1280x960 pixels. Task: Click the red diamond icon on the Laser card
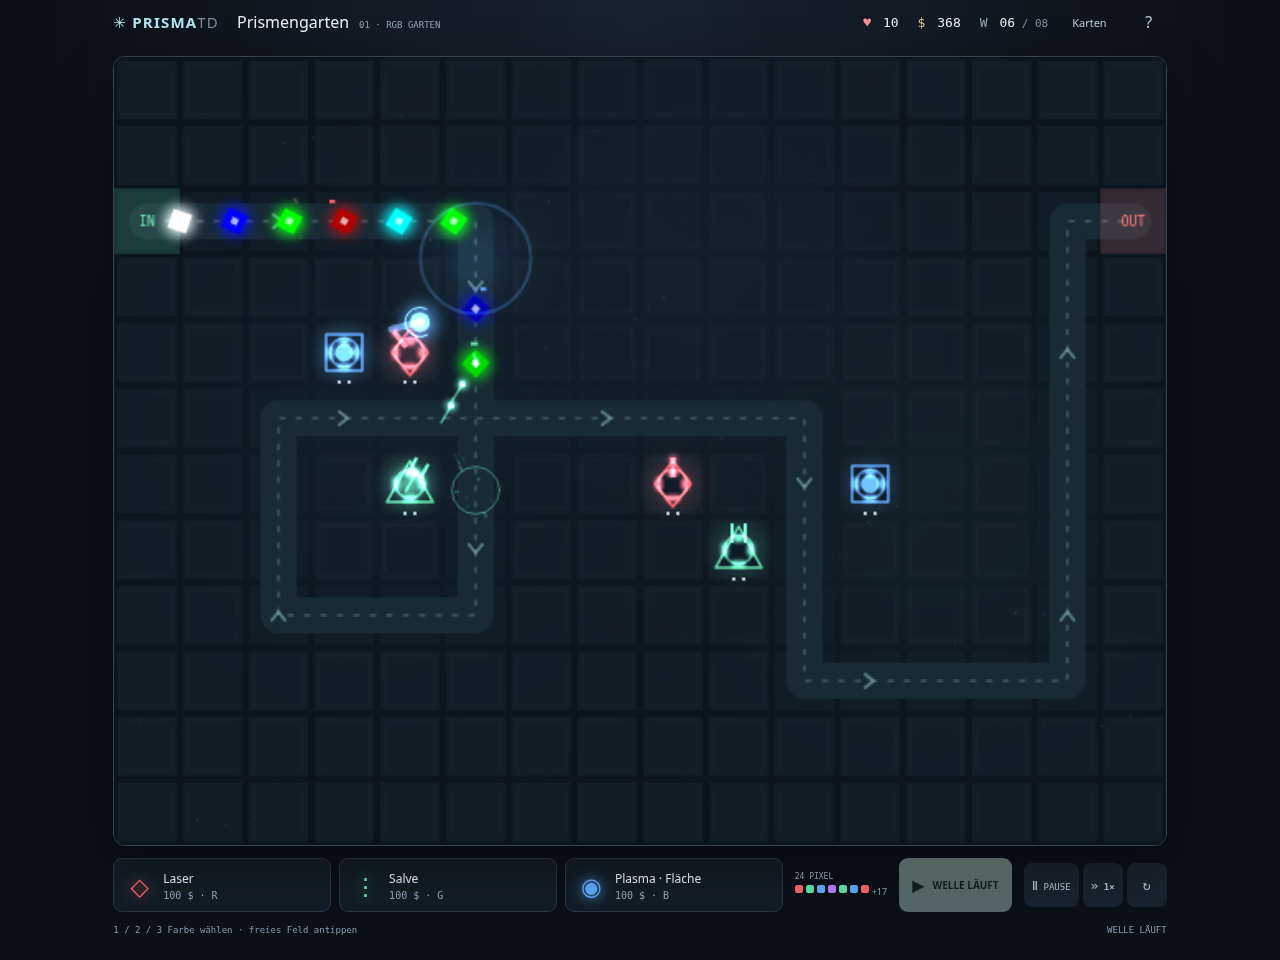[x=140, y=888]
